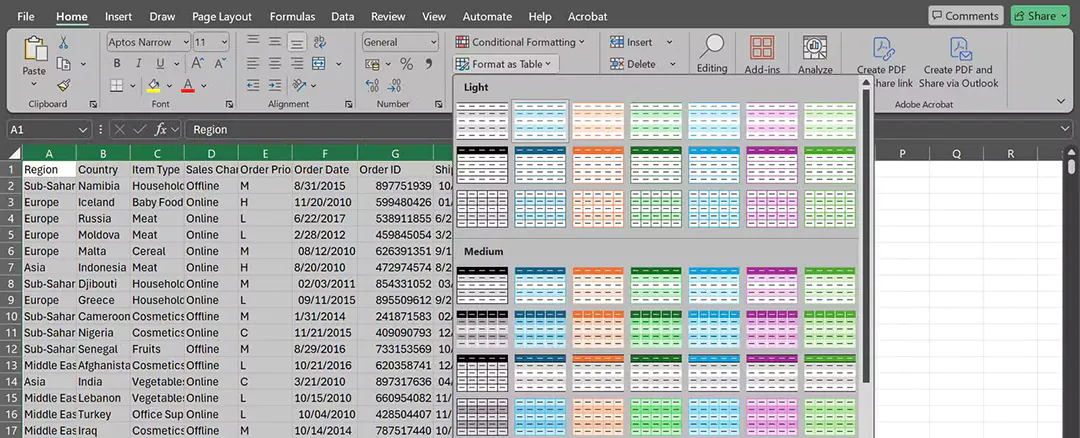Increase font size with the larger A icon
This screenshot has height=438, width=1080.
198,63
